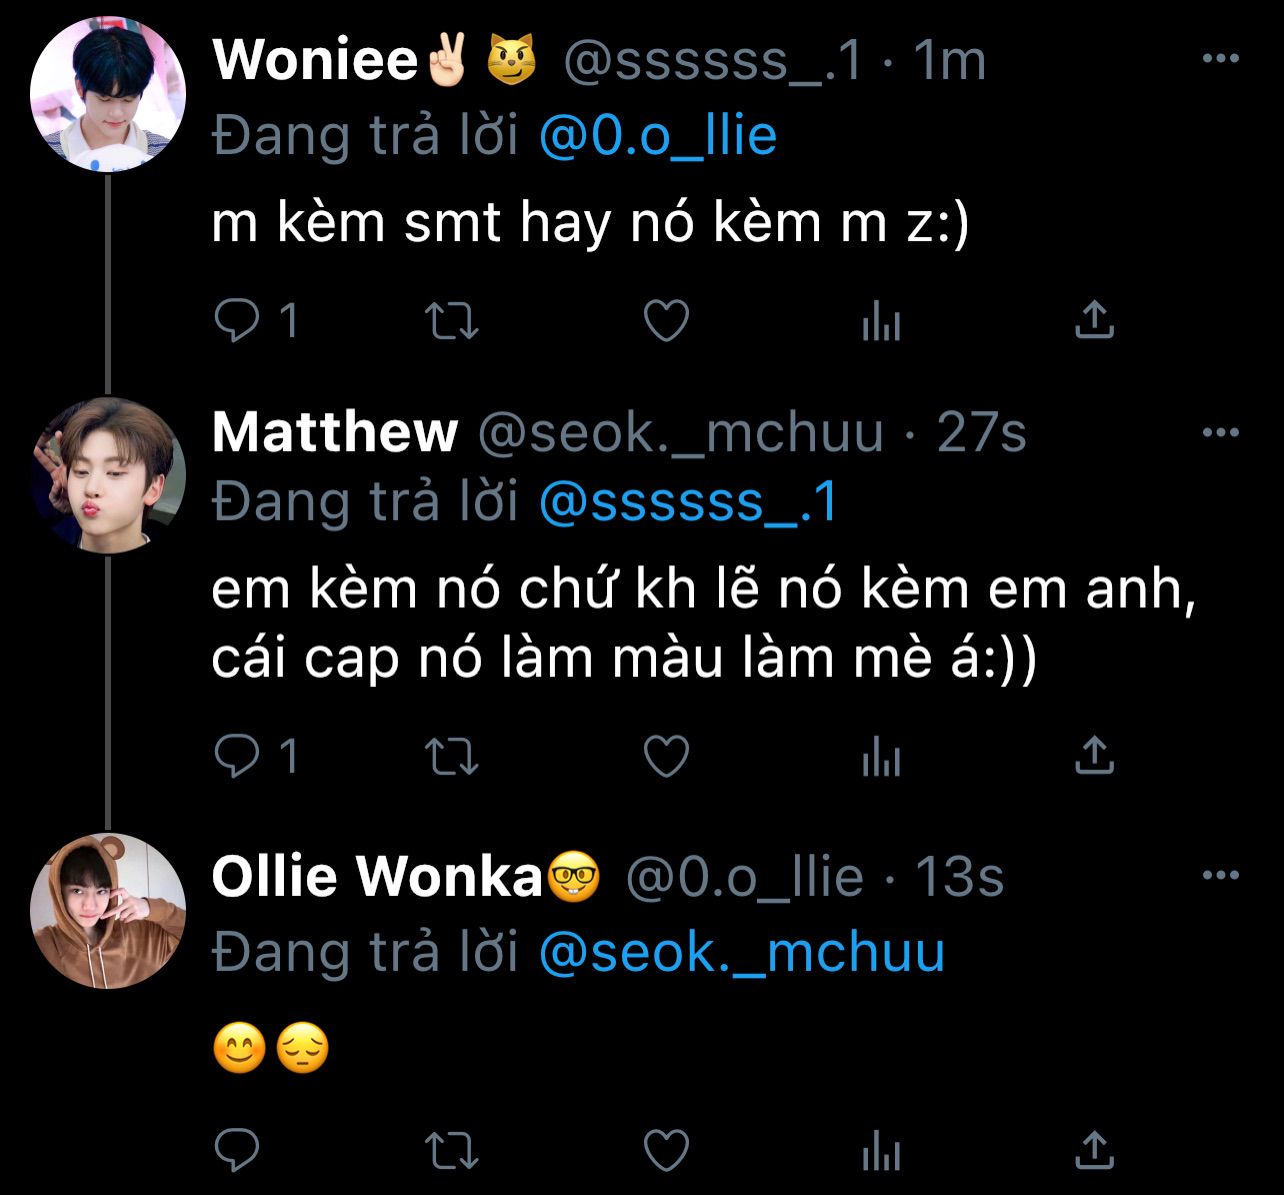
Task: Reply to Woniee's tweet
Action: (238, 321)
